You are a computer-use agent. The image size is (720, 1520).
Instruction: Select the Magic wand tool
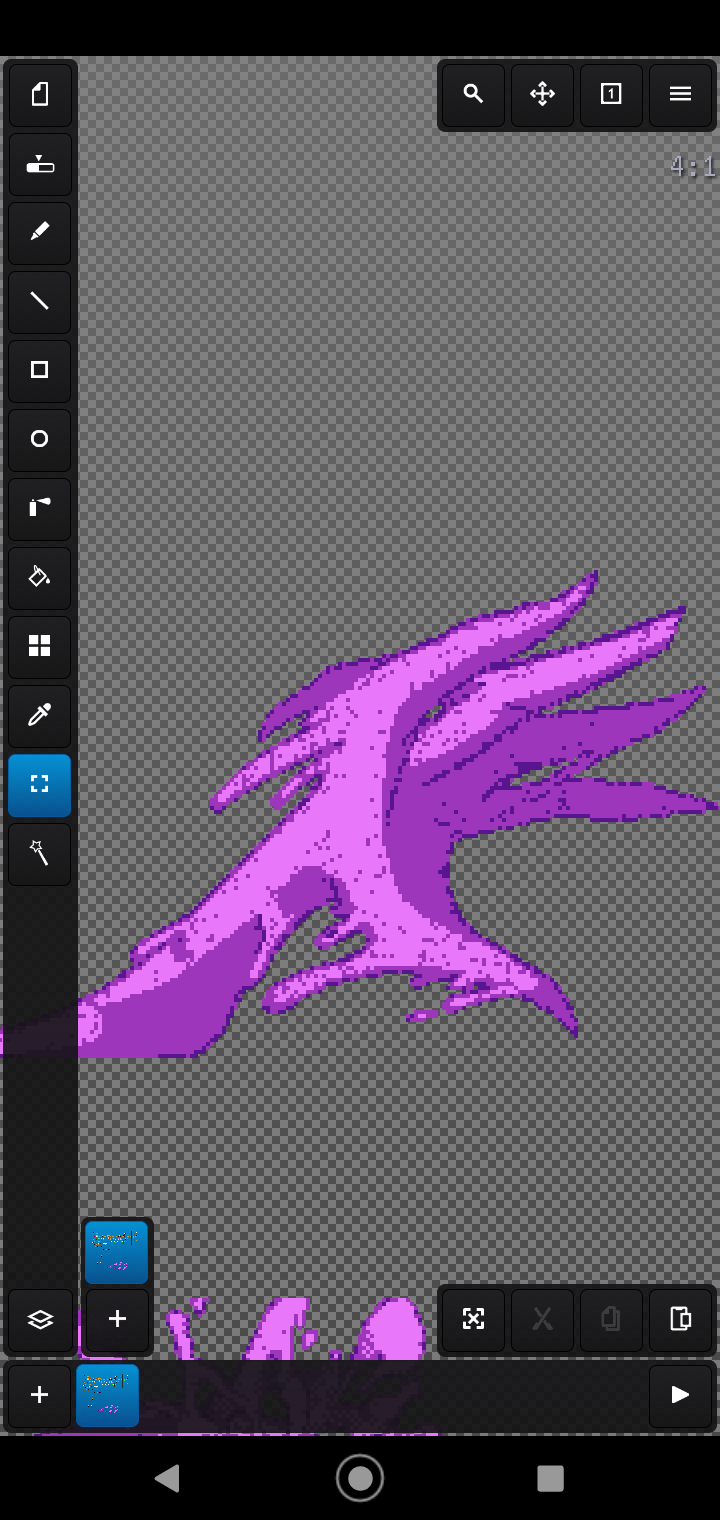tap(40, 854)
